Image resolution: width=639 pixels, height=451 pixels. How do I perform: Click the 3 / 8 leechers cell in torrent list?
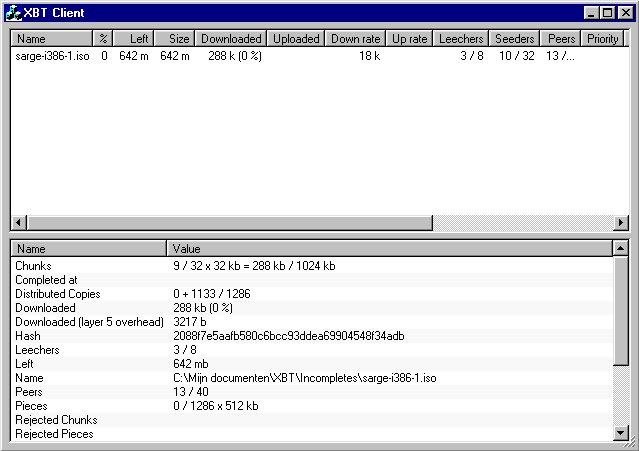[472, 56]
